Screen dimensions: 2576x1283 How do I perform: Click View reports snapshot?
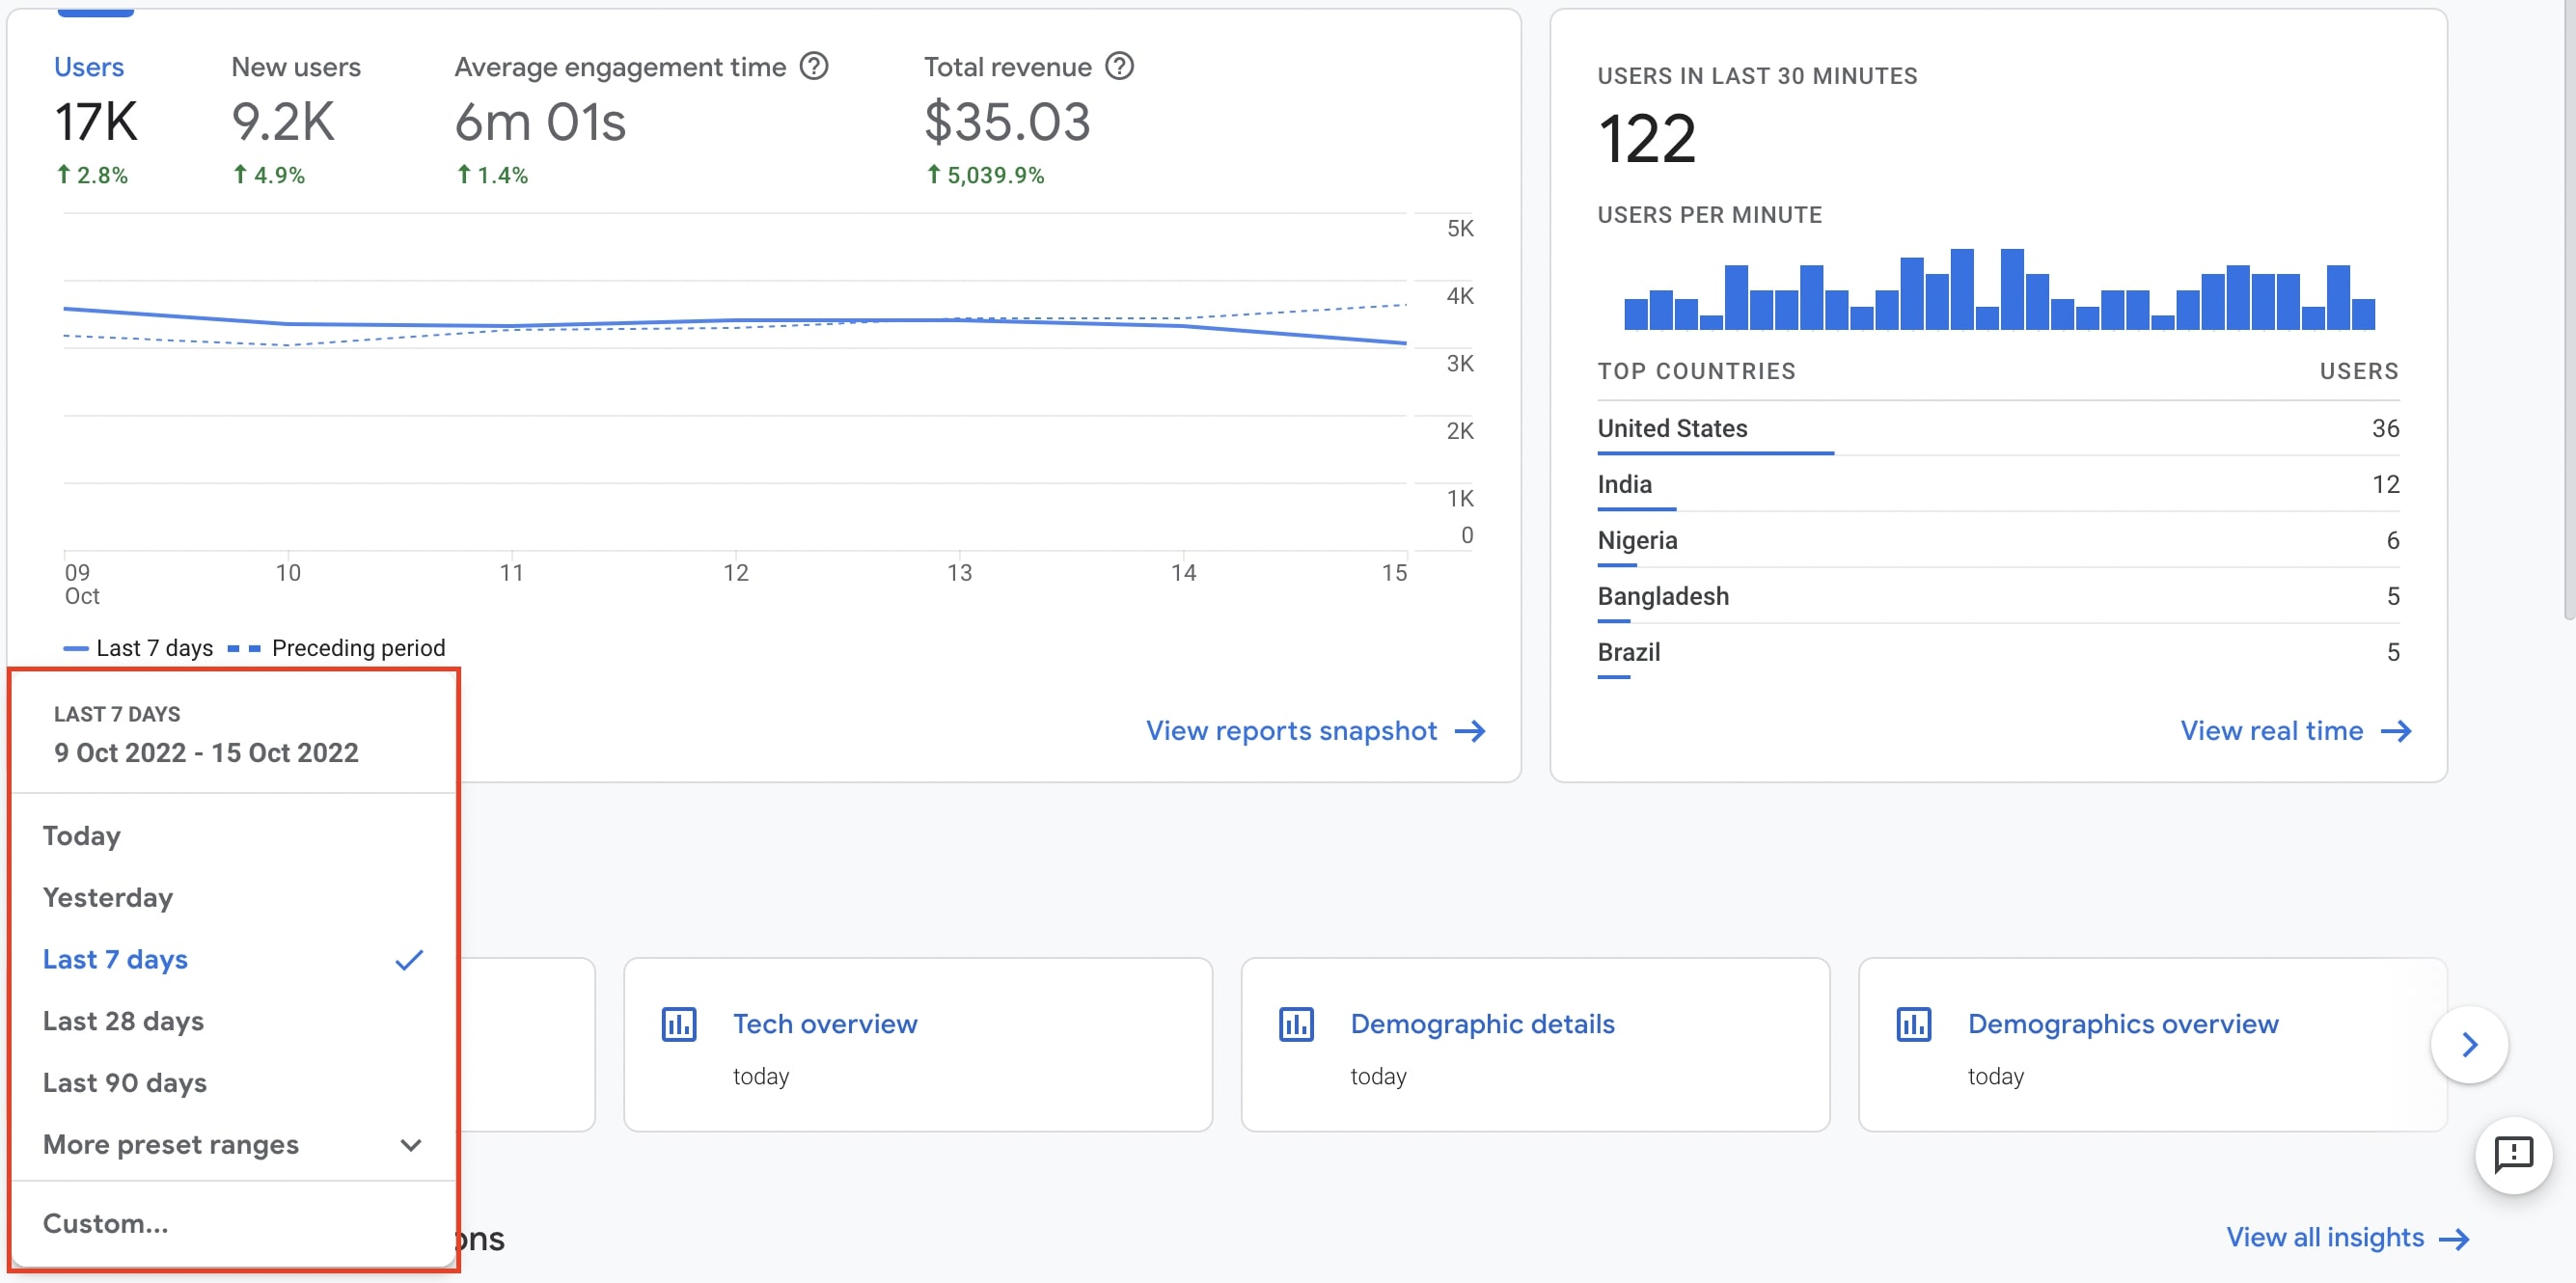coord(1291,731)
